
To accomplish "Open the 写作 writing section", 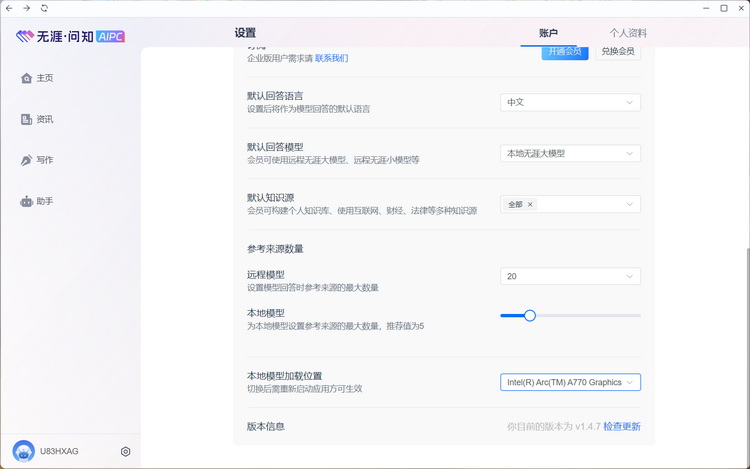I will [x=37, y=160].
